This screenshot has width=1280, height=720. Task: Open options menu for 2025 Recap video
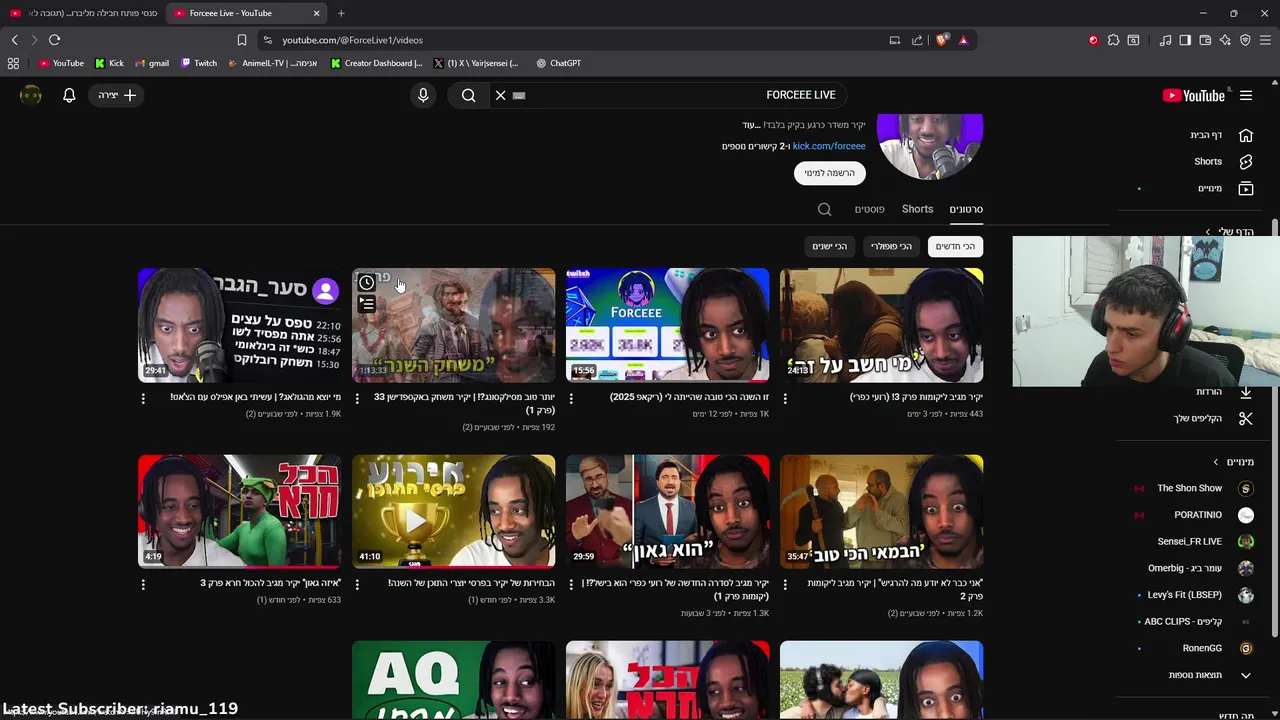click(x=571, y=398)
